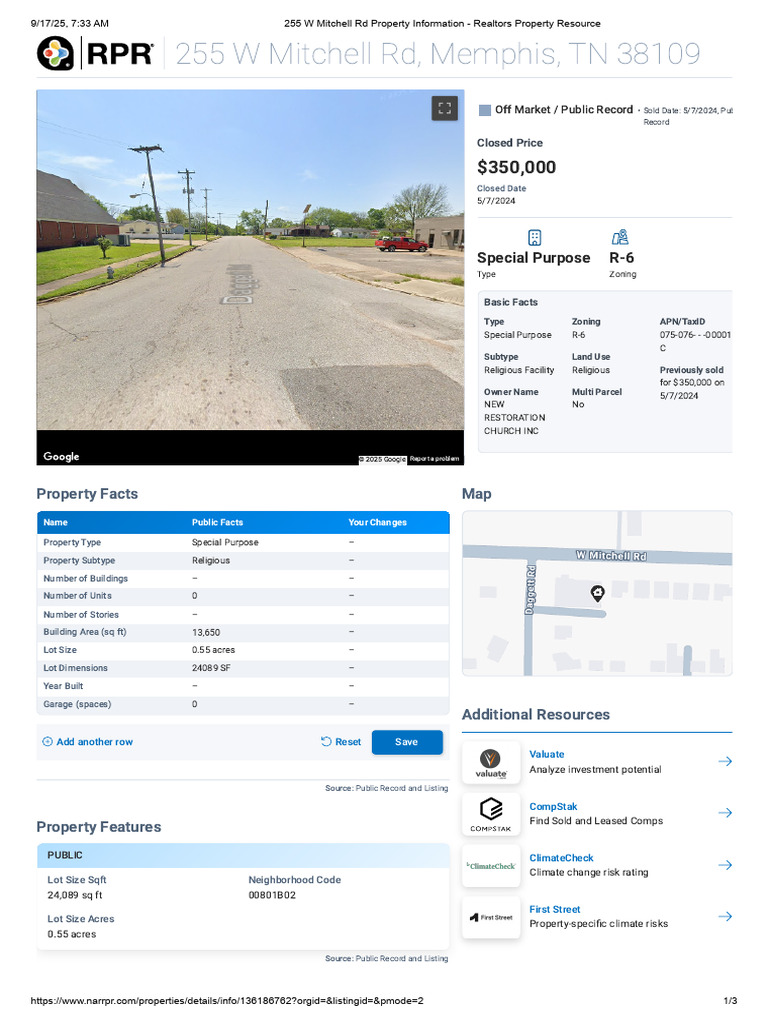Click the map thumbnail
The width and height of the screenshot is (768, 1024).
click(x=597, y=593)
